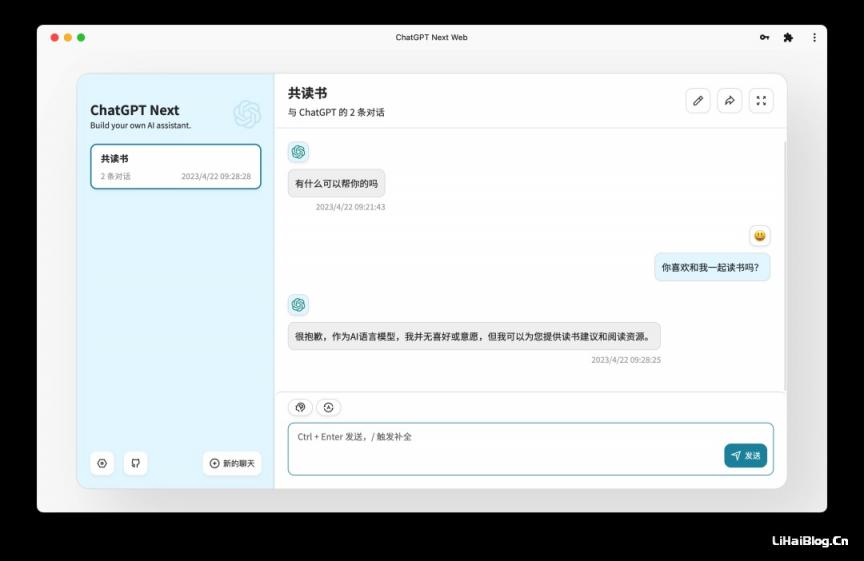This screenshot has height=561, width=864.
Task: Select the 共读书 conversation in sidebar
Action: [176, 166]
